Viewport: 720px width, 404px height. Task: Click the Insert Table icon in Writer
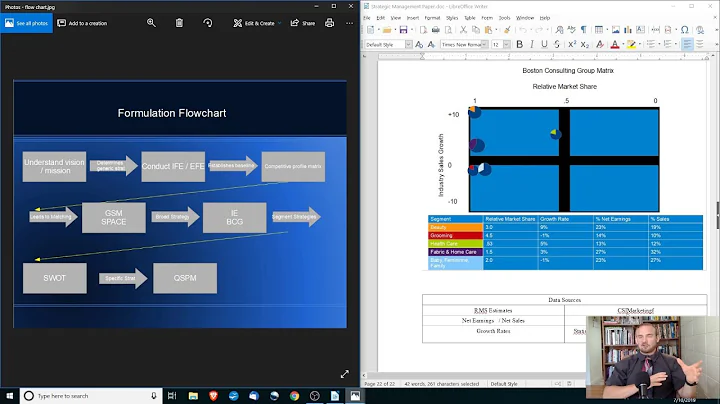(599, 30)
